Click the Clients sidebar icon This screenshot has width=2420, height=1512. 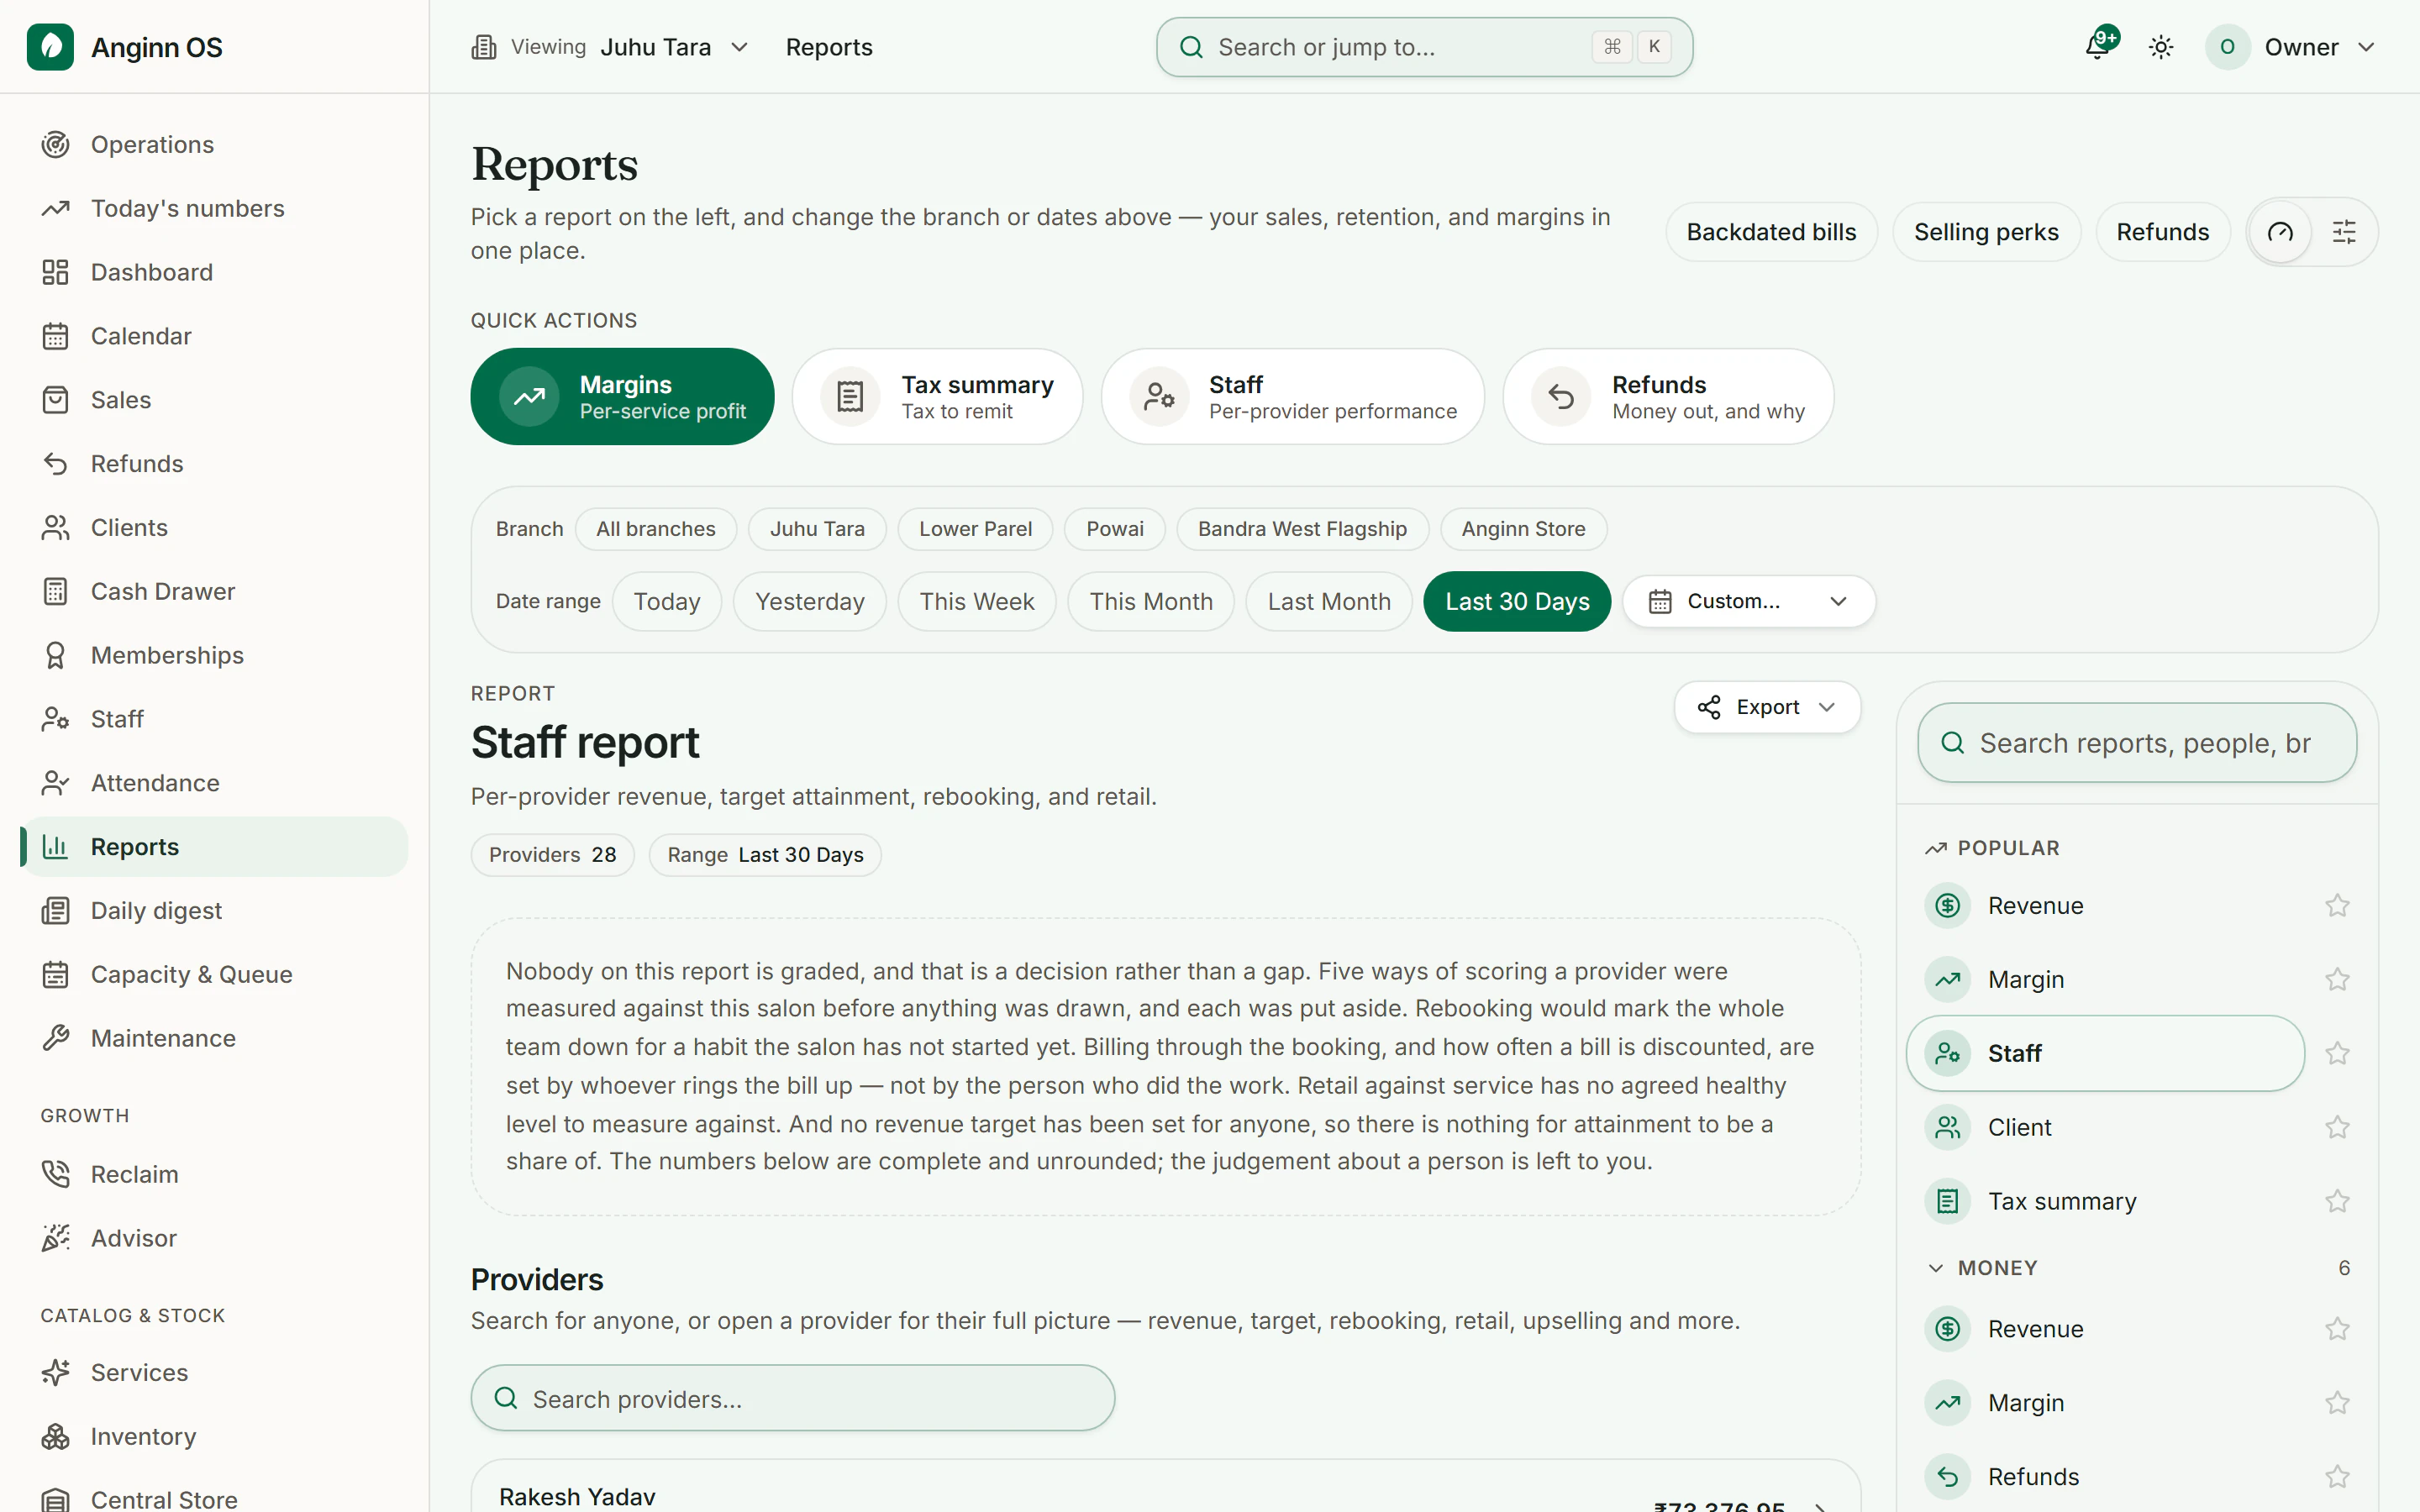coord(56,528)
